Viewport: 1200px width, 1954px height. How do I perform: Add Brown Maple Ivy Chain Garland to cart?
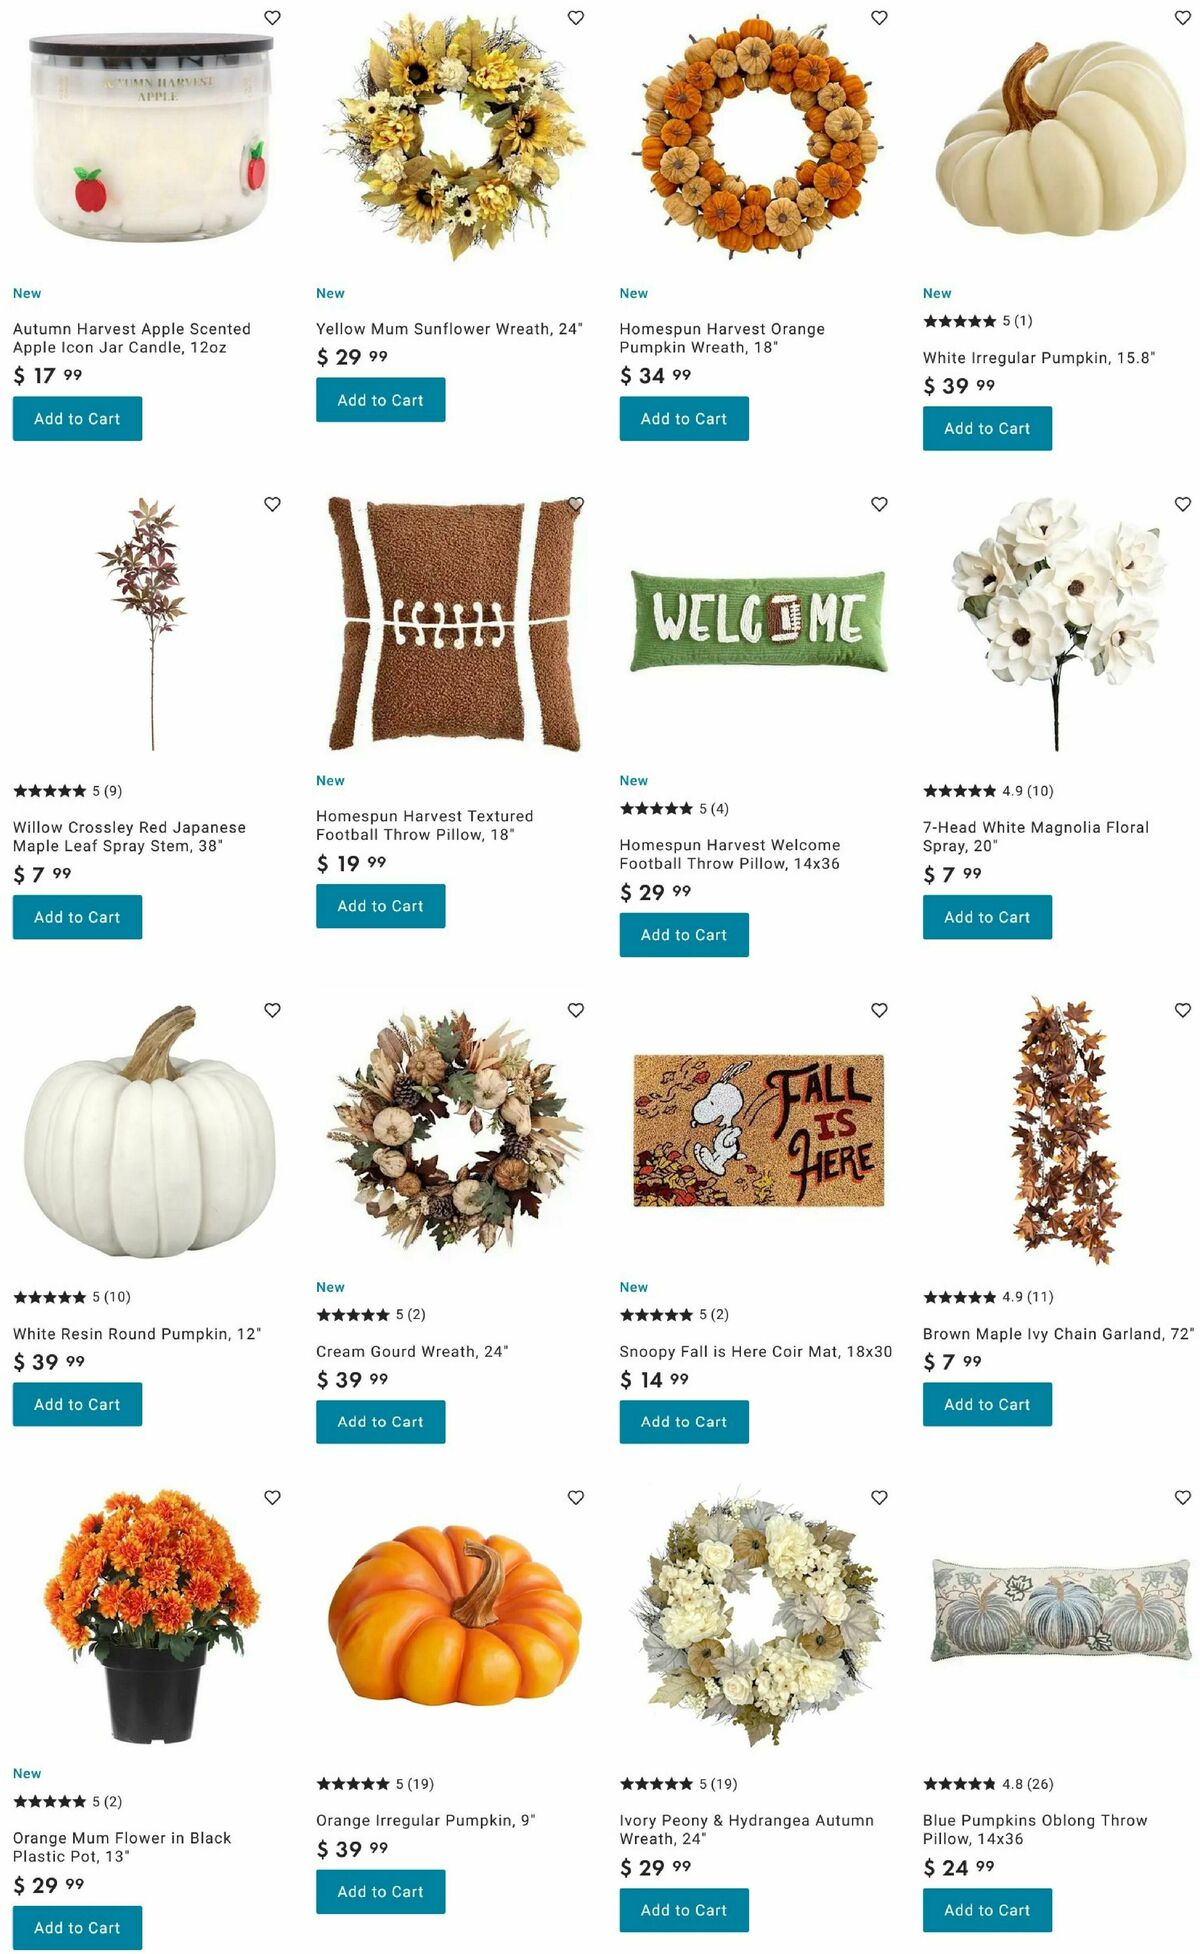[x=987, y=1404]
